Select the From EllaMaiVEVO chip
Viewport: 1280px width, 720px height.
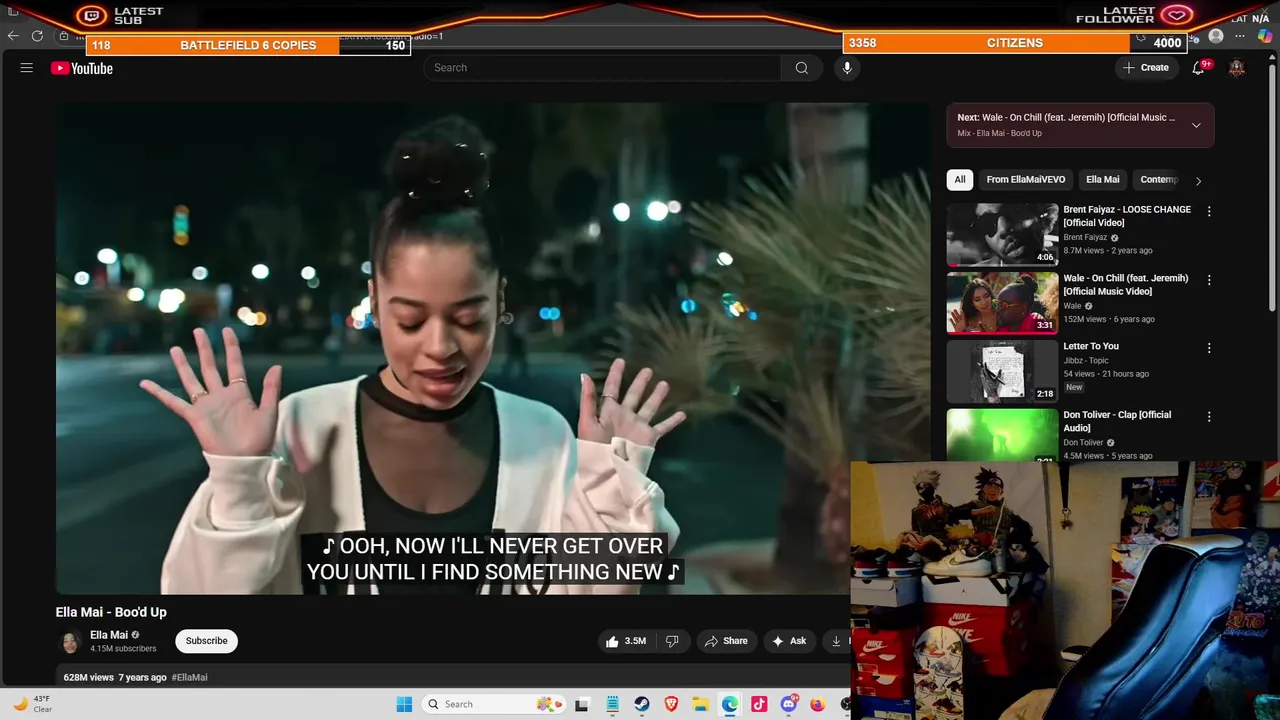(1026, 180)
